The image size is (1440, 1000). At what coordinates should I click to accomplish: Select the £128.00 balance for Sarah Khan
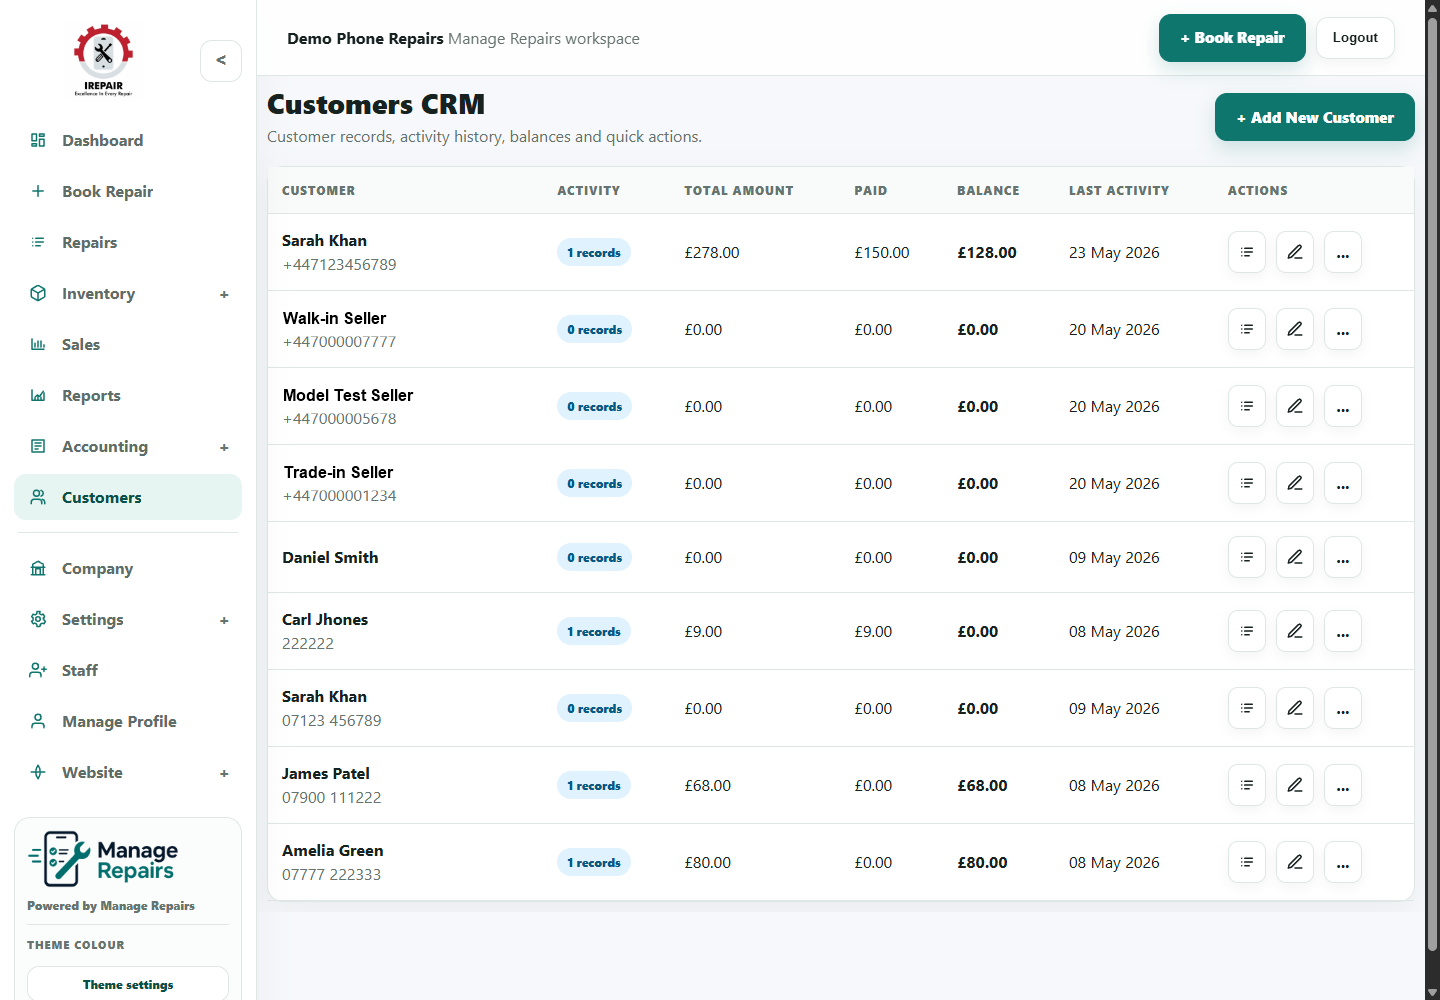(x=987, y=253)
